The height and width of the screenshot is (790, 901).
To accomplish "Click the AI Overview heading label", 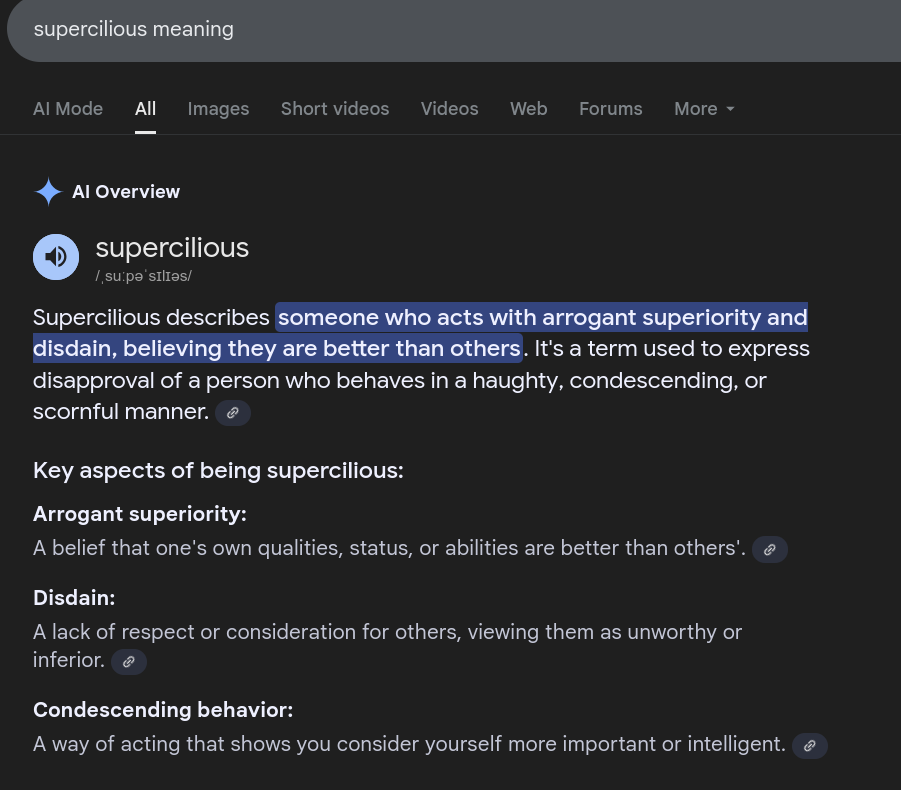I will tap(126, 192).
